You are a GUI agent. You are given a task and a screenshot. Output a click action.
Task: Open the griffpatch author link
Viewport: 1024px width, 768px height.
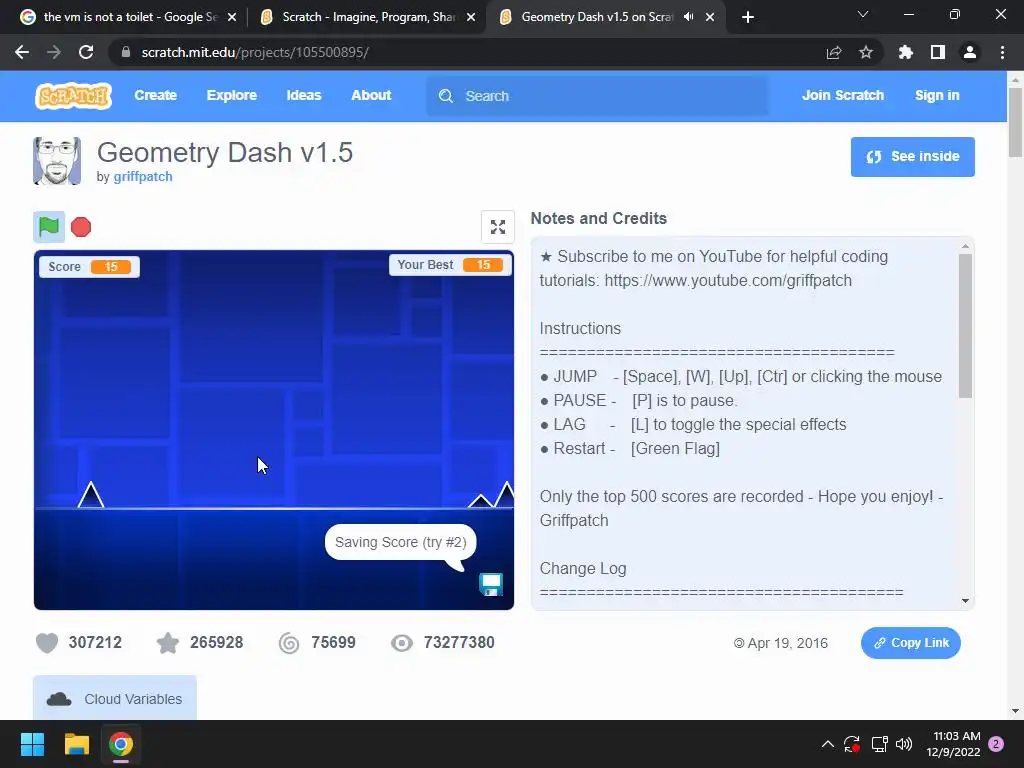[x=143, y=176]
